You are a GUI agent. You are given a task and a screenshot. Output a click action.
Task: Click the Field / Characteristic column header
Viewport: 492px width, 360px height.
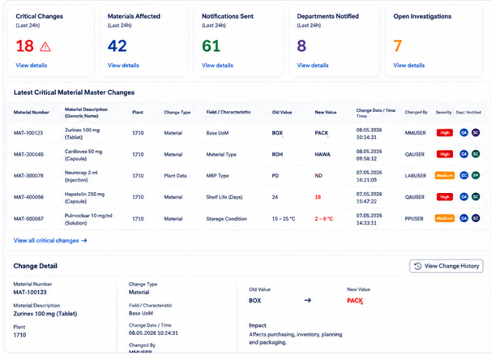pyautogui.click(x=228, y=112)
